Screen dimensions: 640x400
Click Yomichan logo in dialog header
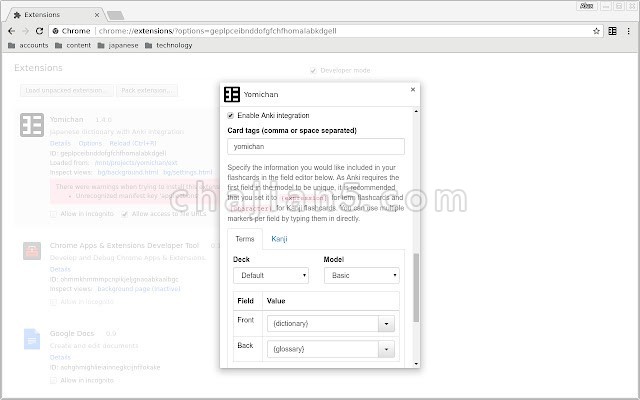232,94
